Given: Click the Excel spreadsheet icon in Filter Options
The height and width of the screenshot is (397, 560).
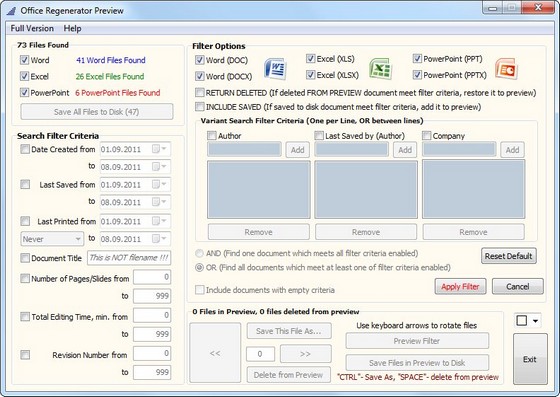Looking at the screenshot, I should pyautogui.click(x=380, y=68).
